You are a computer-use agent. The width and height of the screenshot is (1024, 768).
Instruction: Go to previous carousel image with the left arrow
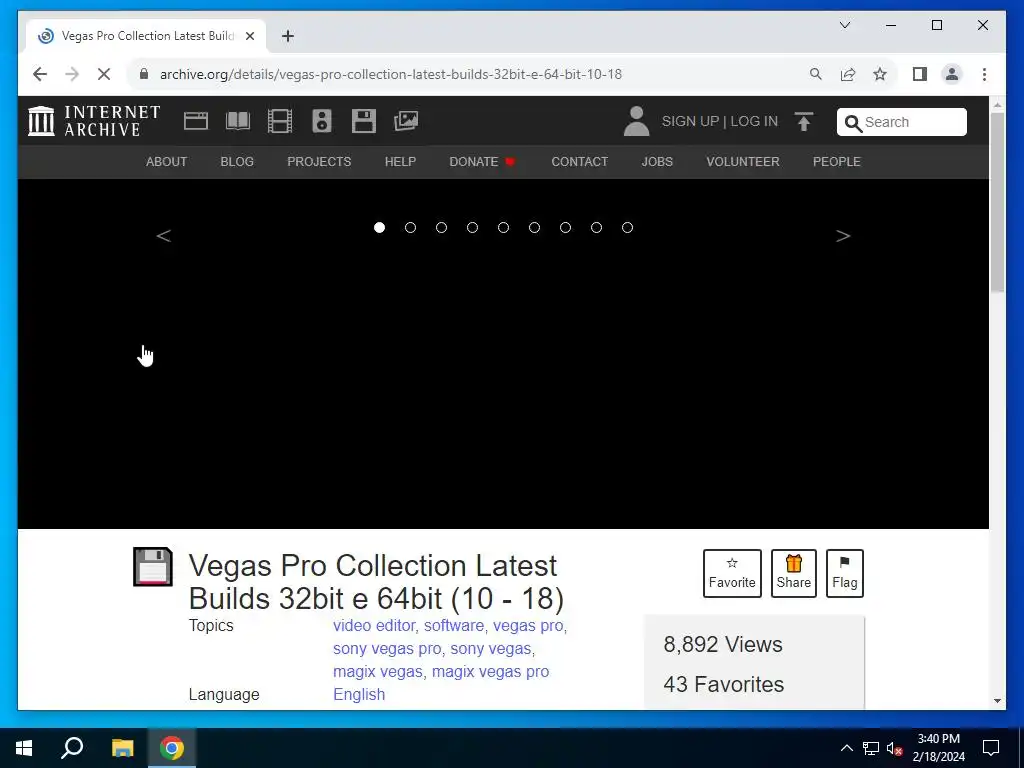click(x=164, y=236)
